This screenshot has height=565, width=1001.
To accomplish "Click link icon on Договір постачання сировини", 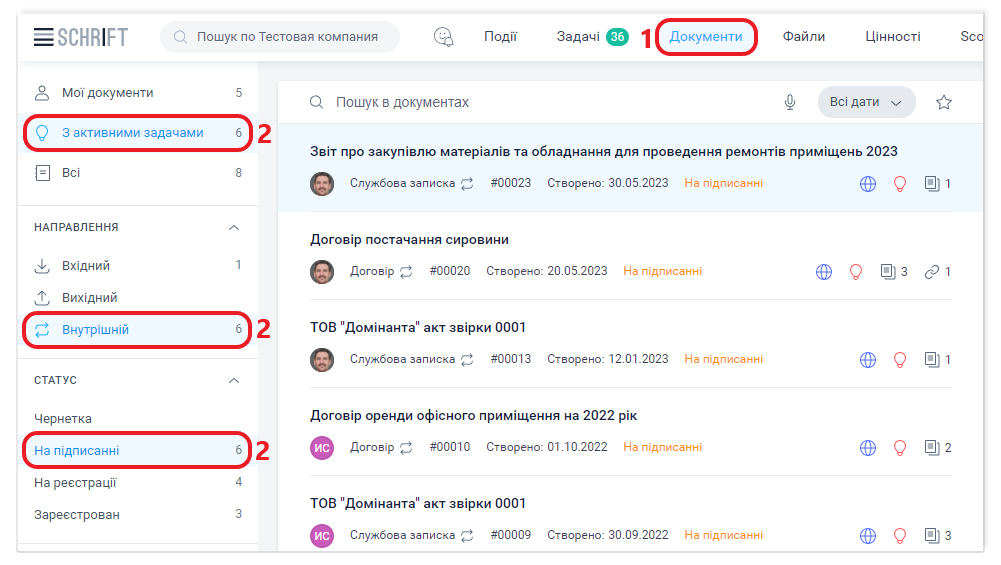I will pyautogui.click(x=932, y=272).
